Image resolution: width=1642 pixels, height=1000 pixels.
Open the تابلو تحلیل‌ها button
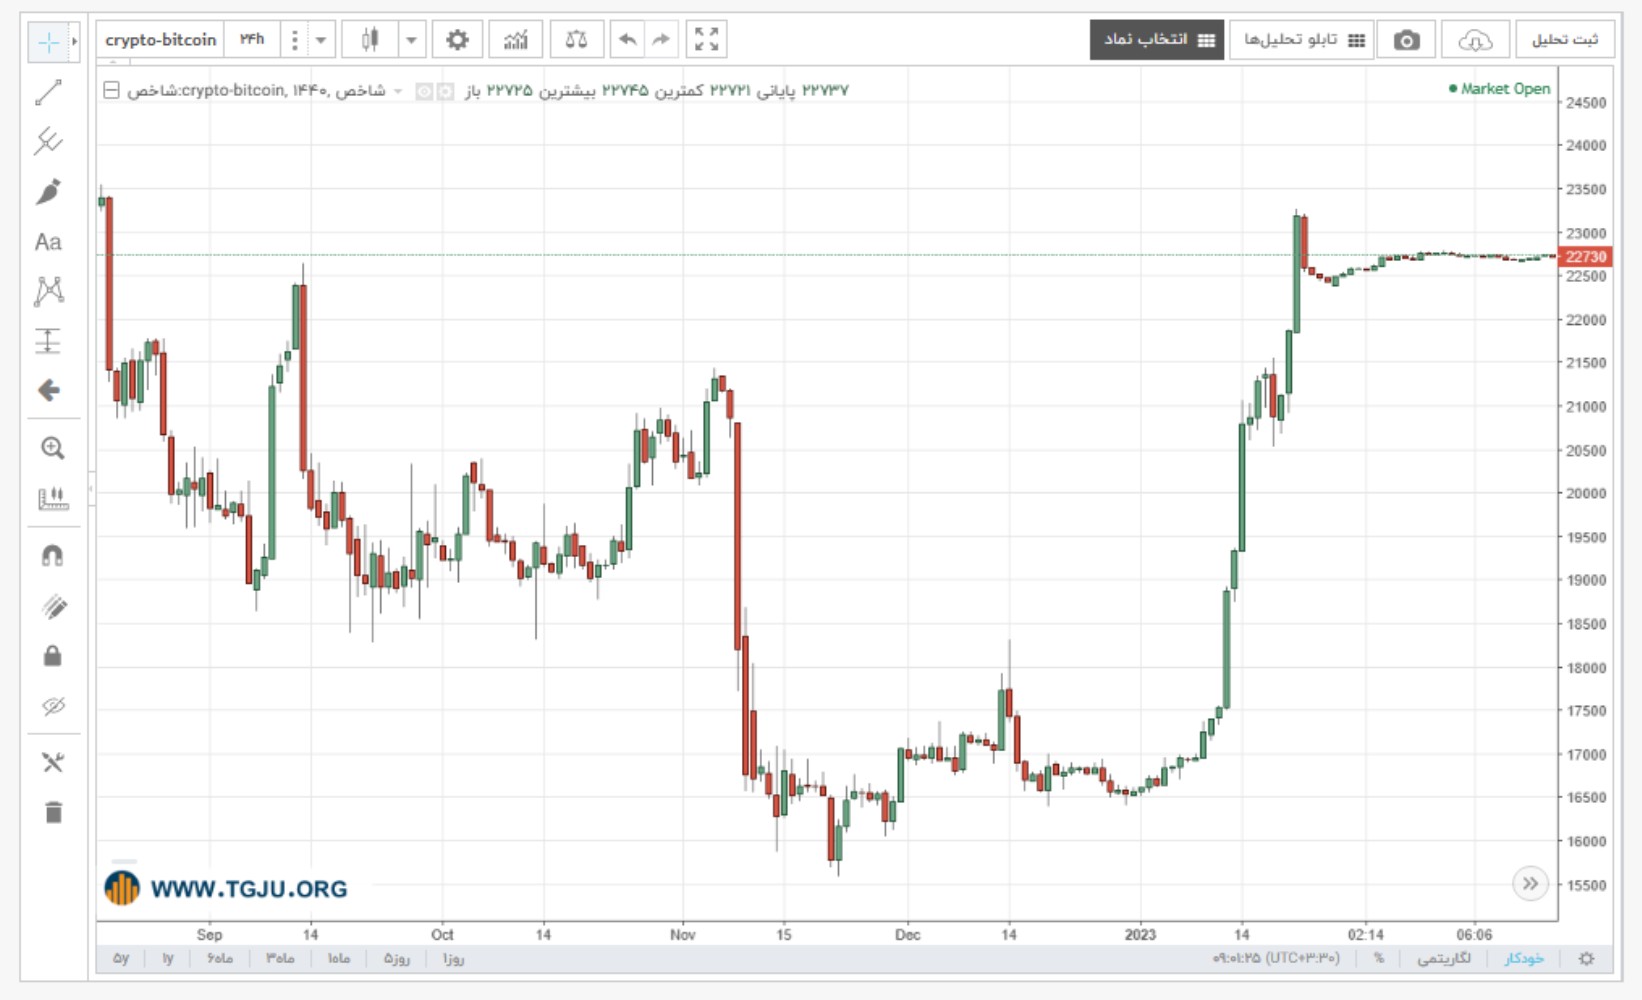(x=1302, y=40)
